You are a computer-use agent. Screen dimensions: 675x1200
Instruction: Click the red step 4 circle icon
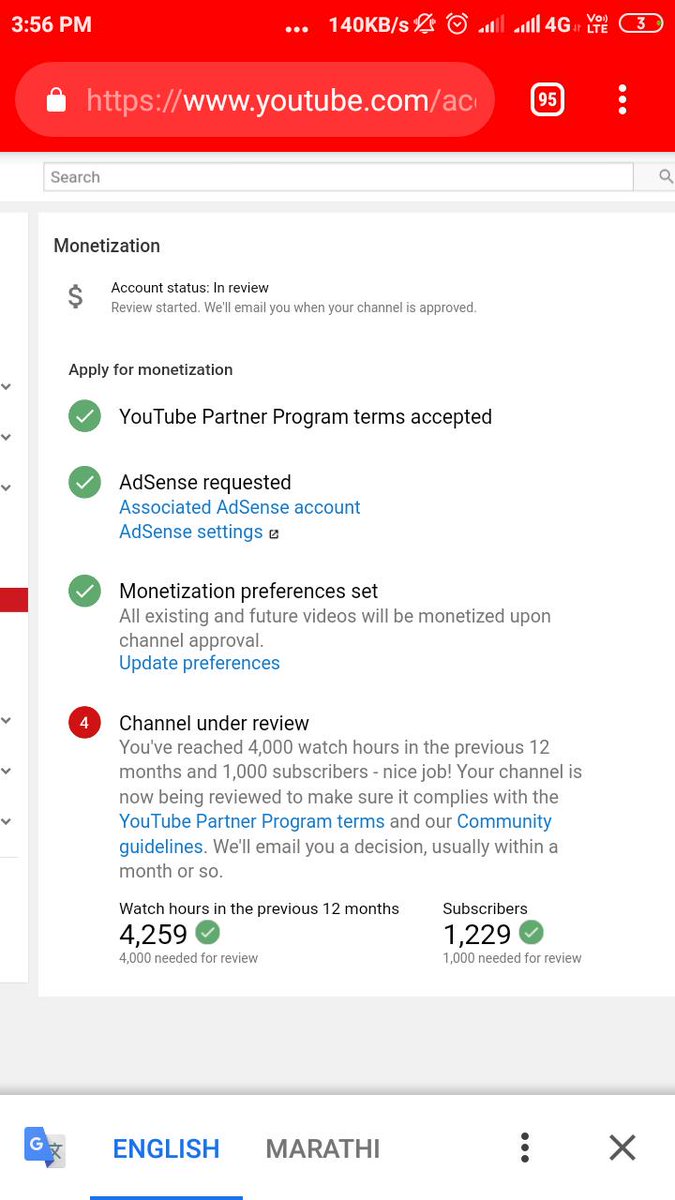coord(85,723)
